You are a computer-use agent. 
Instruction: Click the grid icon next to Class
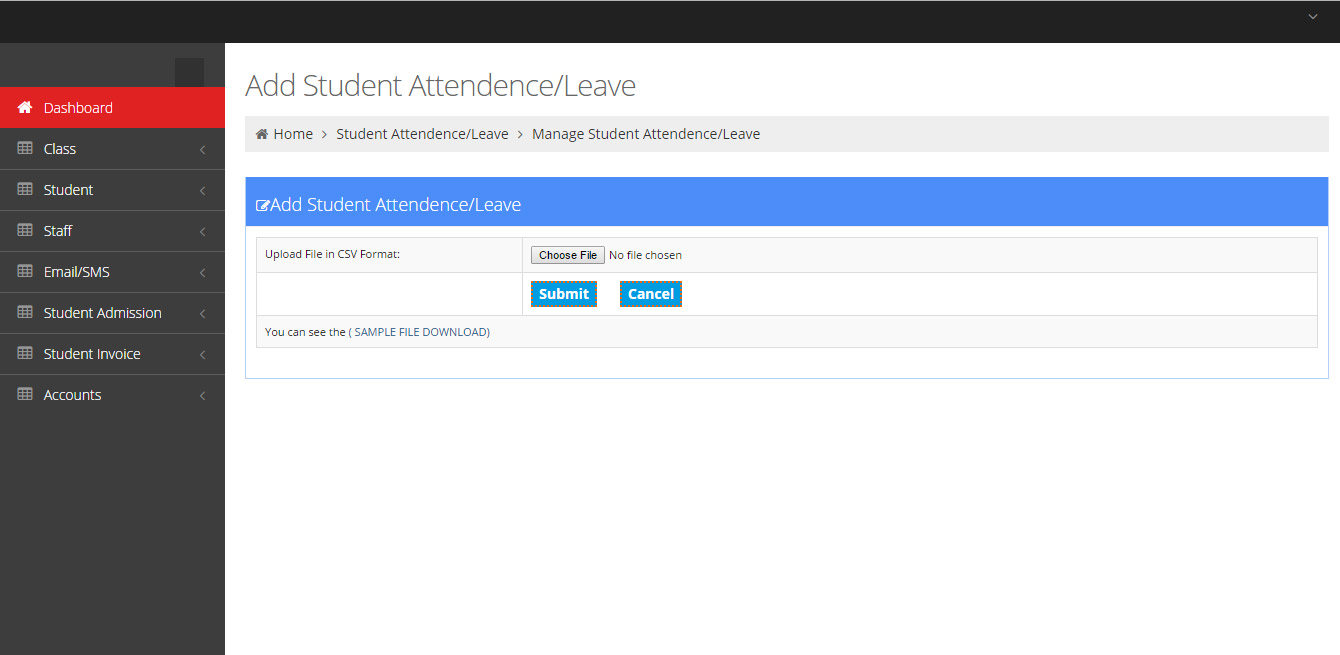tap(25, 148)
